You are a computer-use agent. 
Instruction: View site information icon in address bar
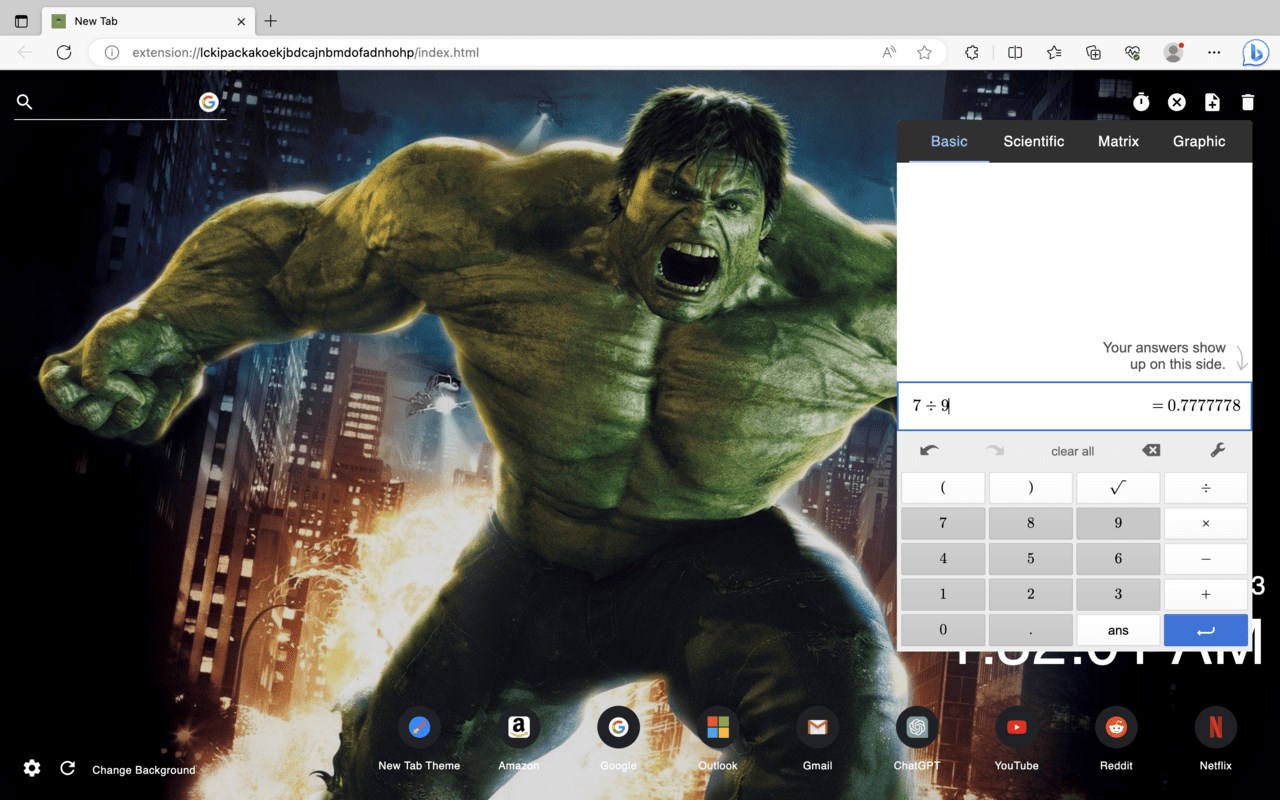tap(112, 52)
